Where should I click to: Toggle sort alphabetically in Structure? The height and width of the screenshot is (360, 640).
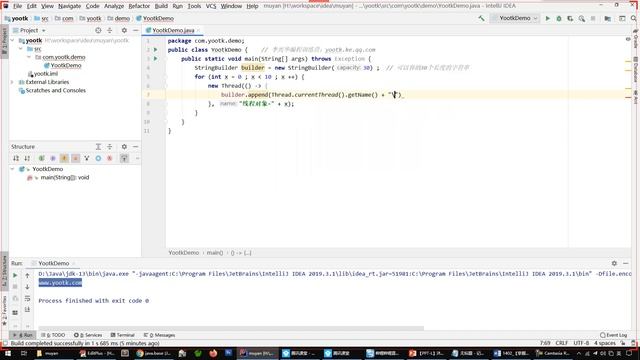point(27,158)
